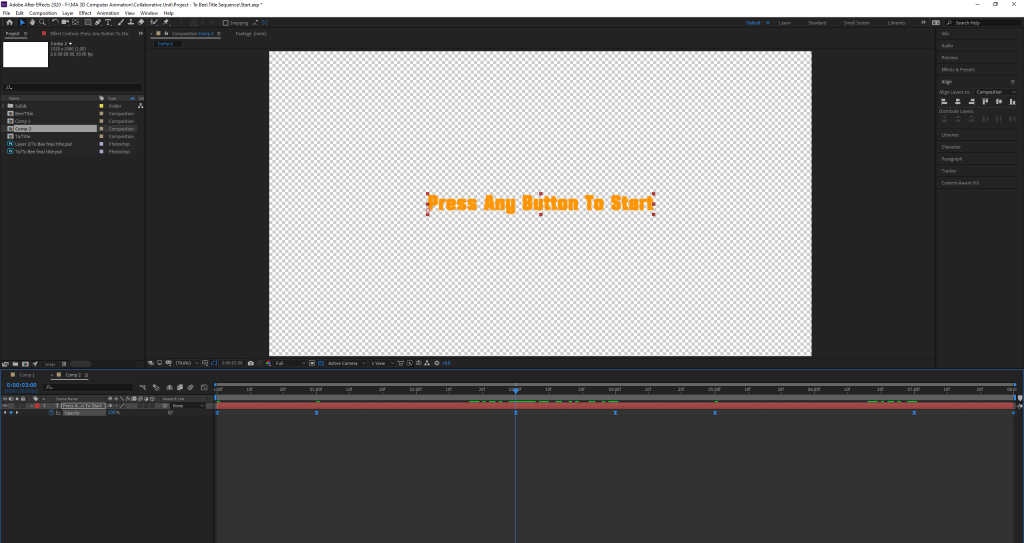The width and height of the screenshot is (1024, 543).
Task: Open the Preview panel
Action: (x=950, y=58)
